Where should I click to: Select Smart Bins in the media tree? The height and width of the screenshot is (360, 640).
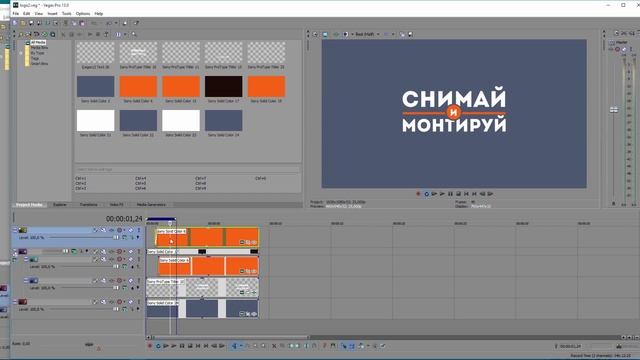coord(39,64)
